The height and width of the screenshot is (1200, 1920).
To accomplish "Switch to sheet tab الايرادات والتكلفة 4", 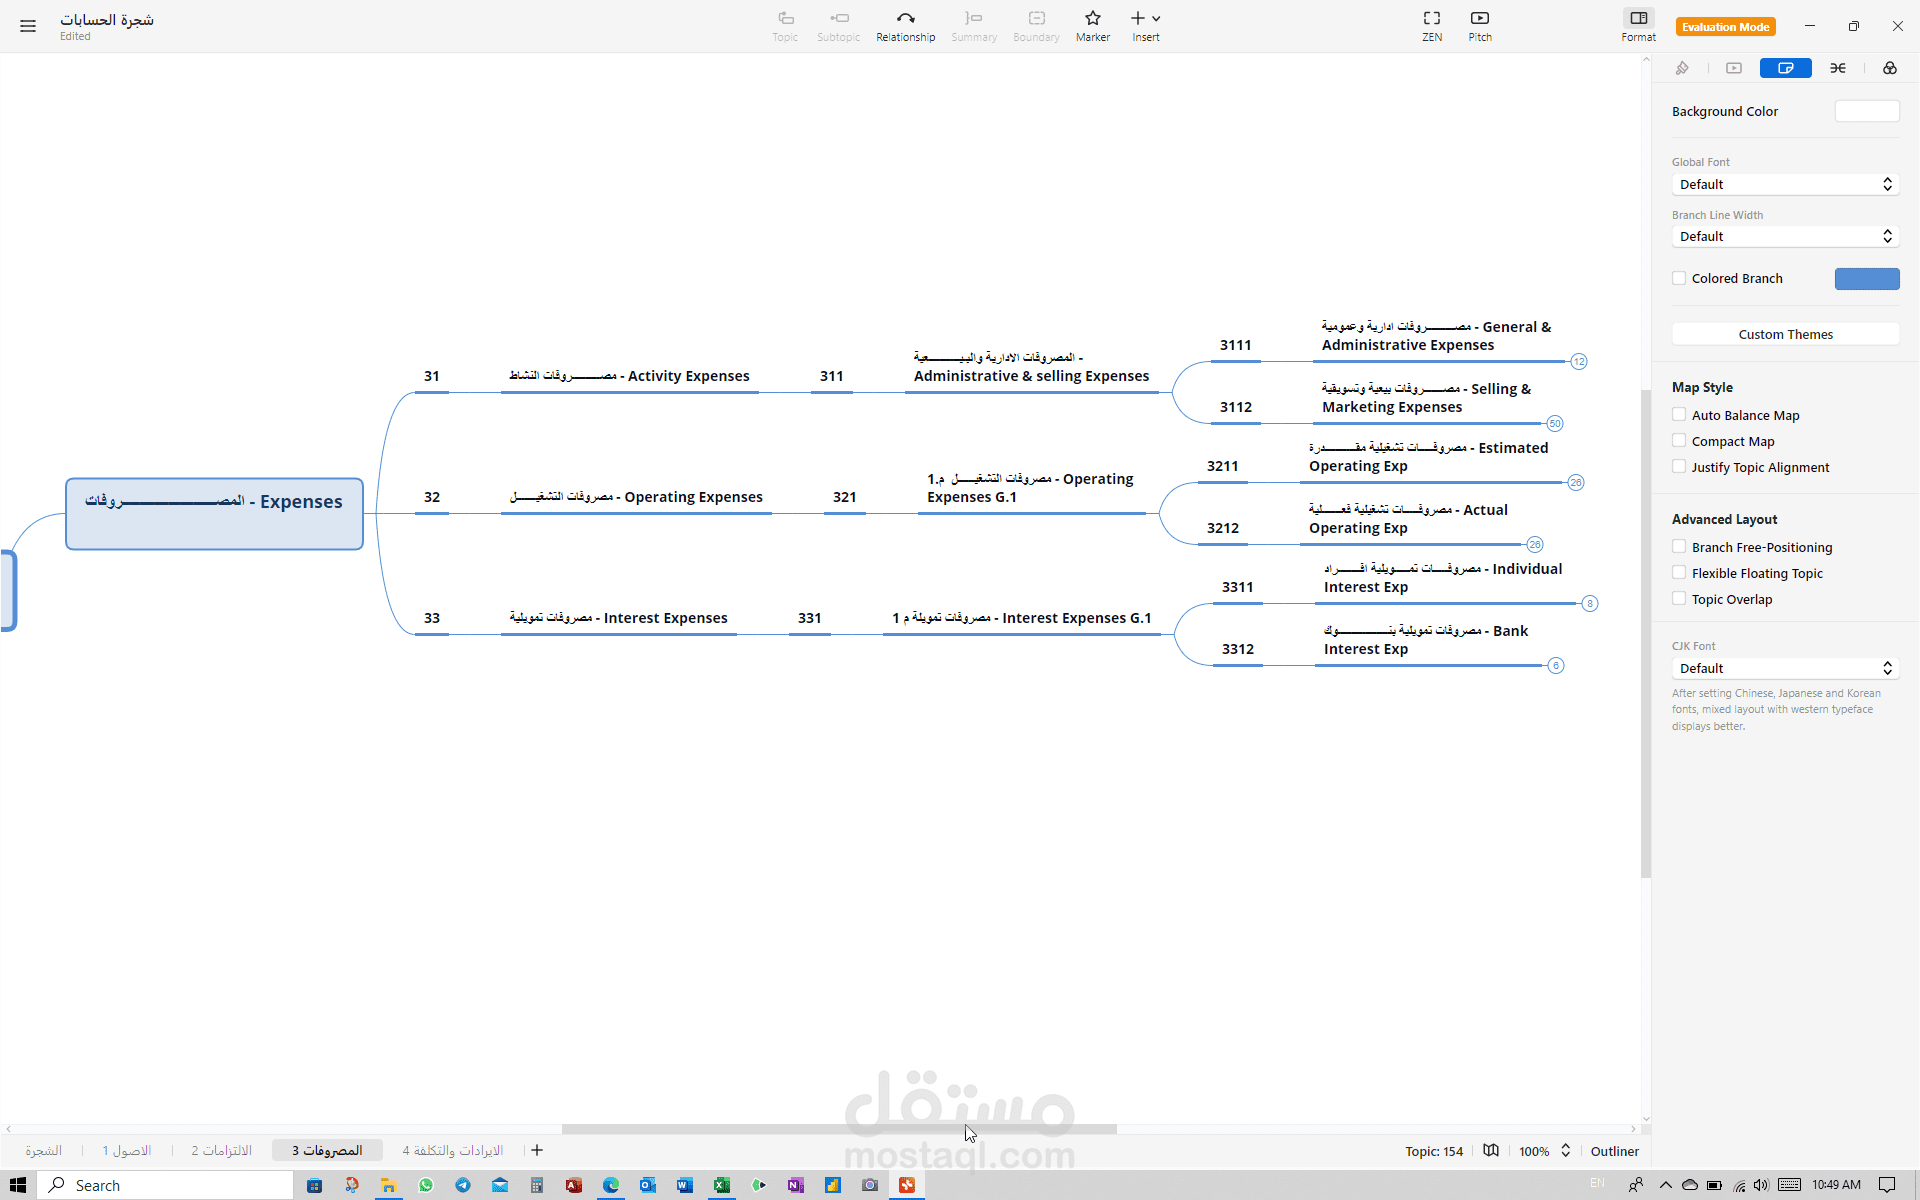I will (x=452, y=1151).
